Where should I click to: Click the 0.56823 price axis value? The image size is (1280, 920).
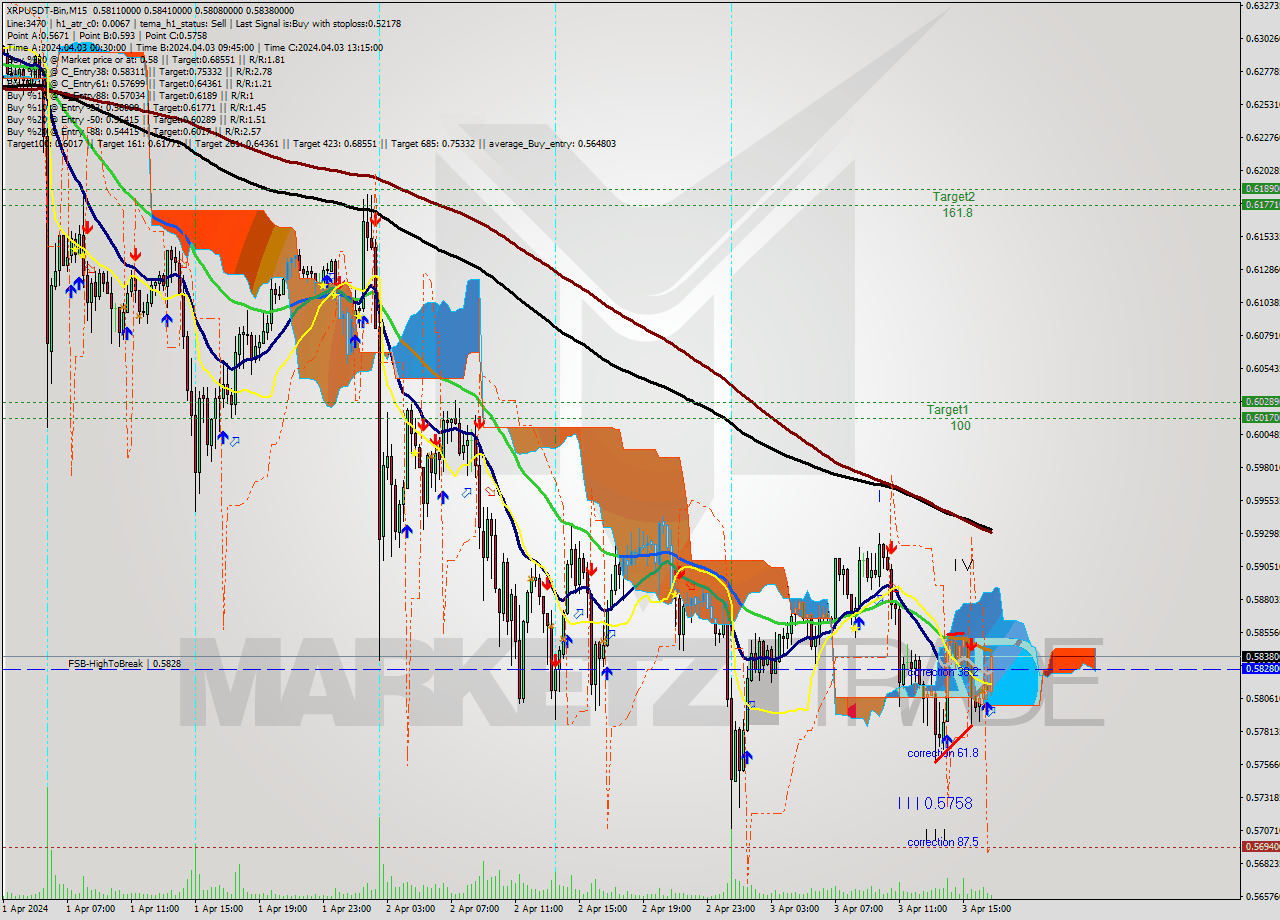click(x=1261, y=863)
